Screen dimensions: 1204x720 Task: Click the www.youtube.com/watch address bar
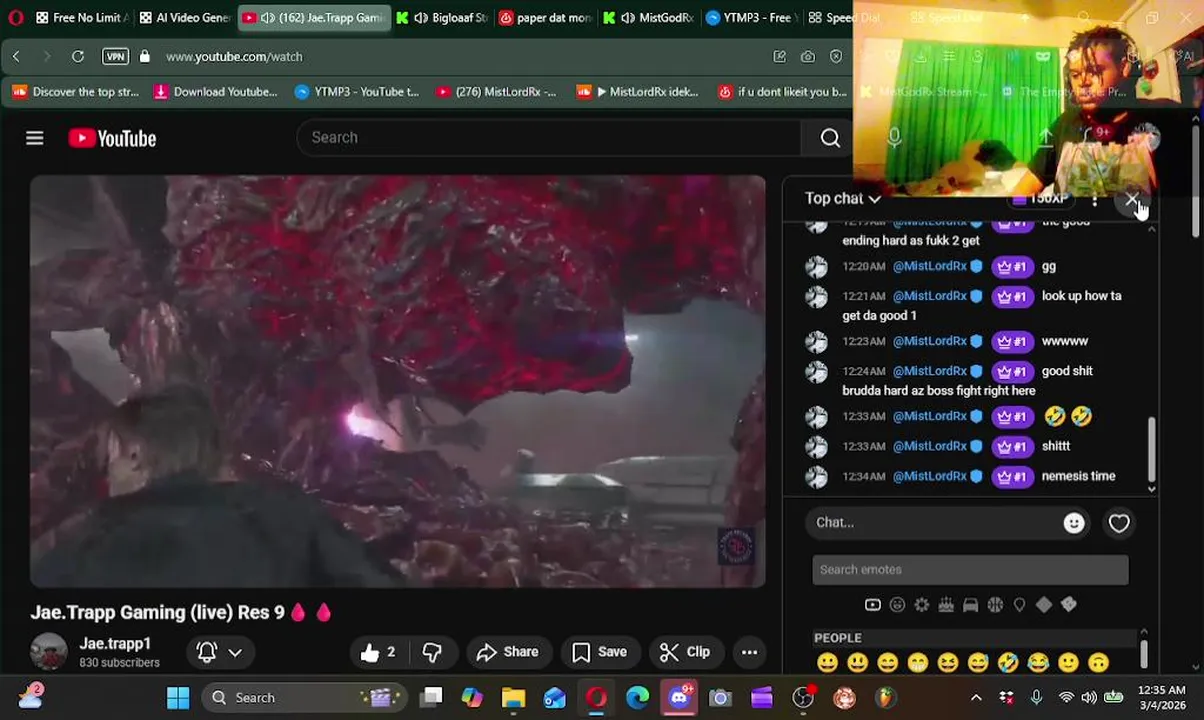(234, 57)
